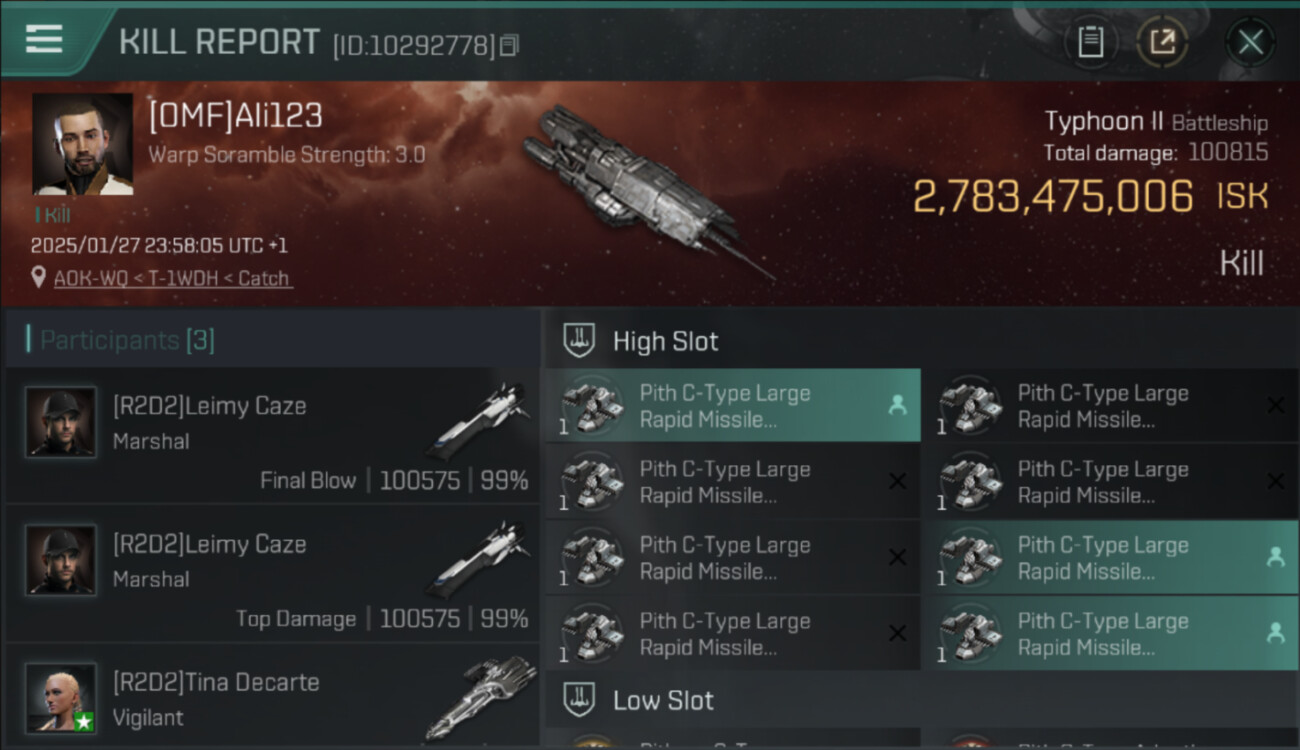Image resolution: width=1300 pixels, height=750 pixels.
Task: Share the kill report with the export icon
Action: coord(1162,42)
